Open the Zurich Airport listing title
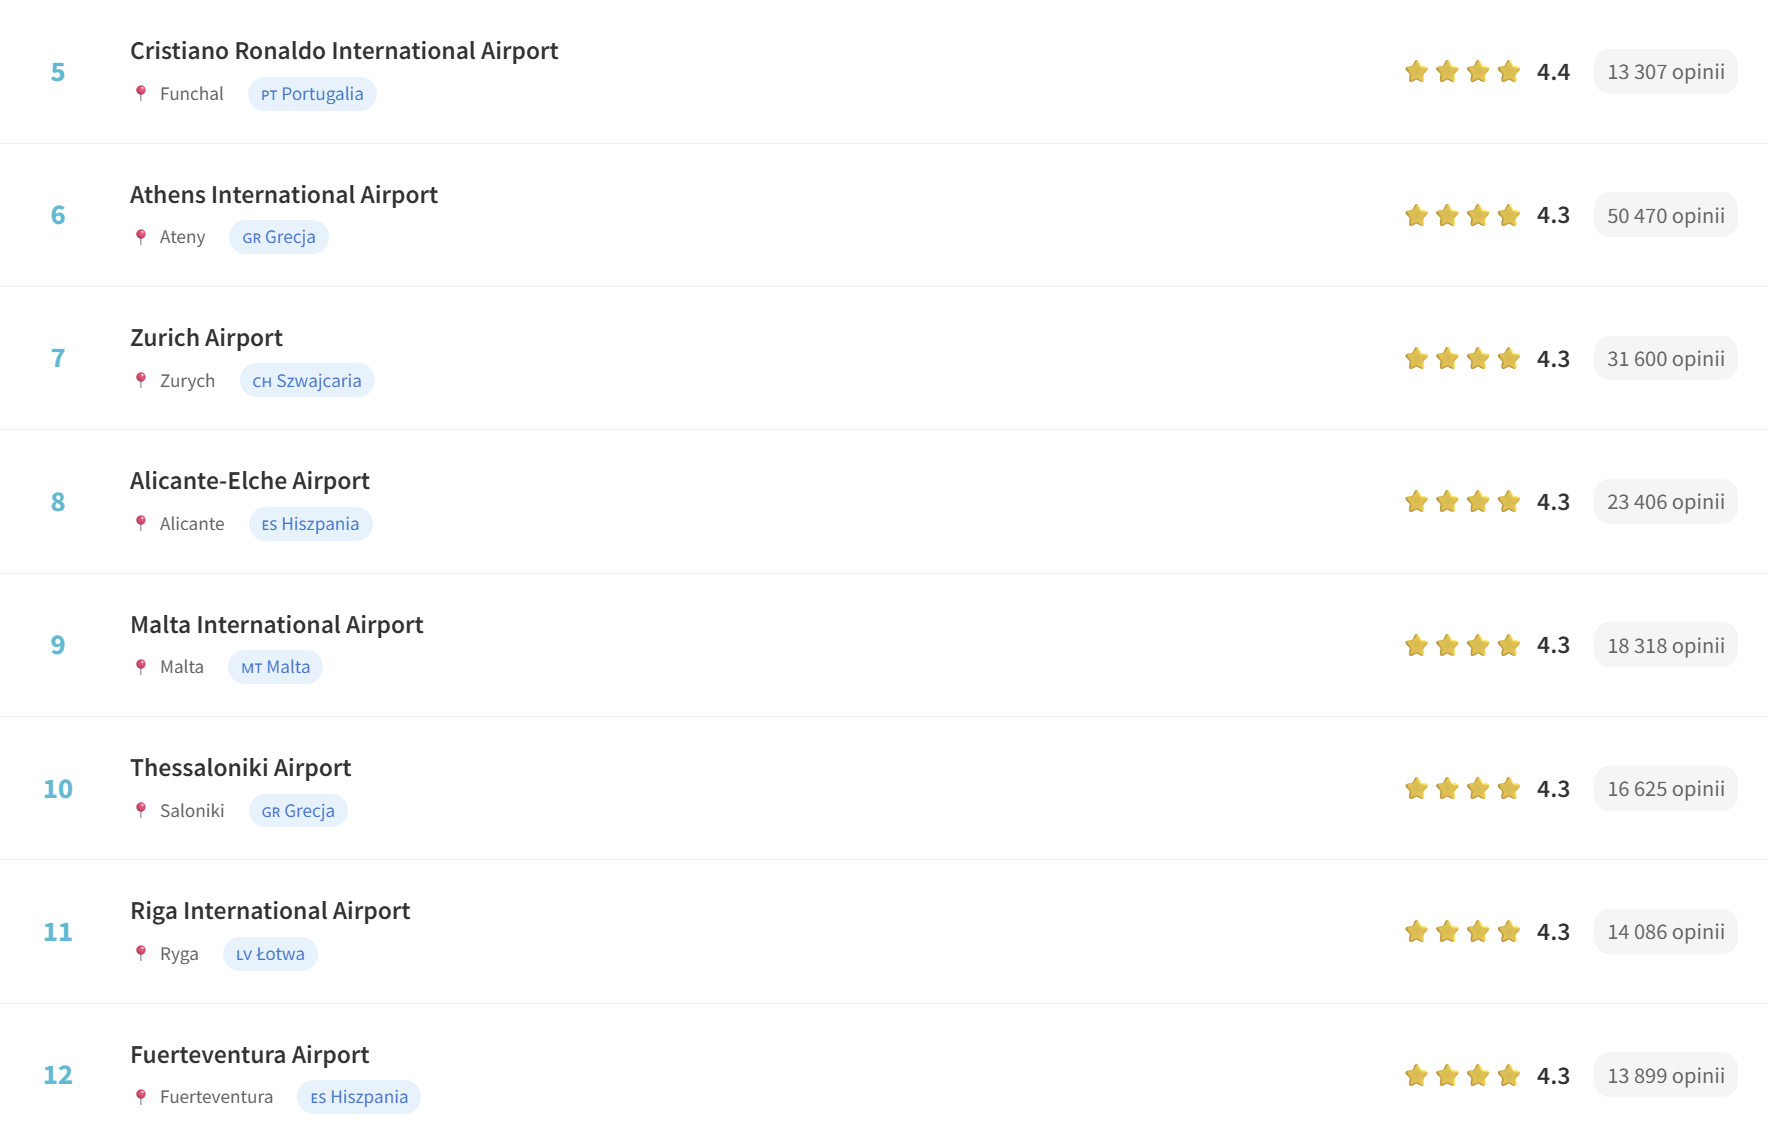 (x=206, y=338)
